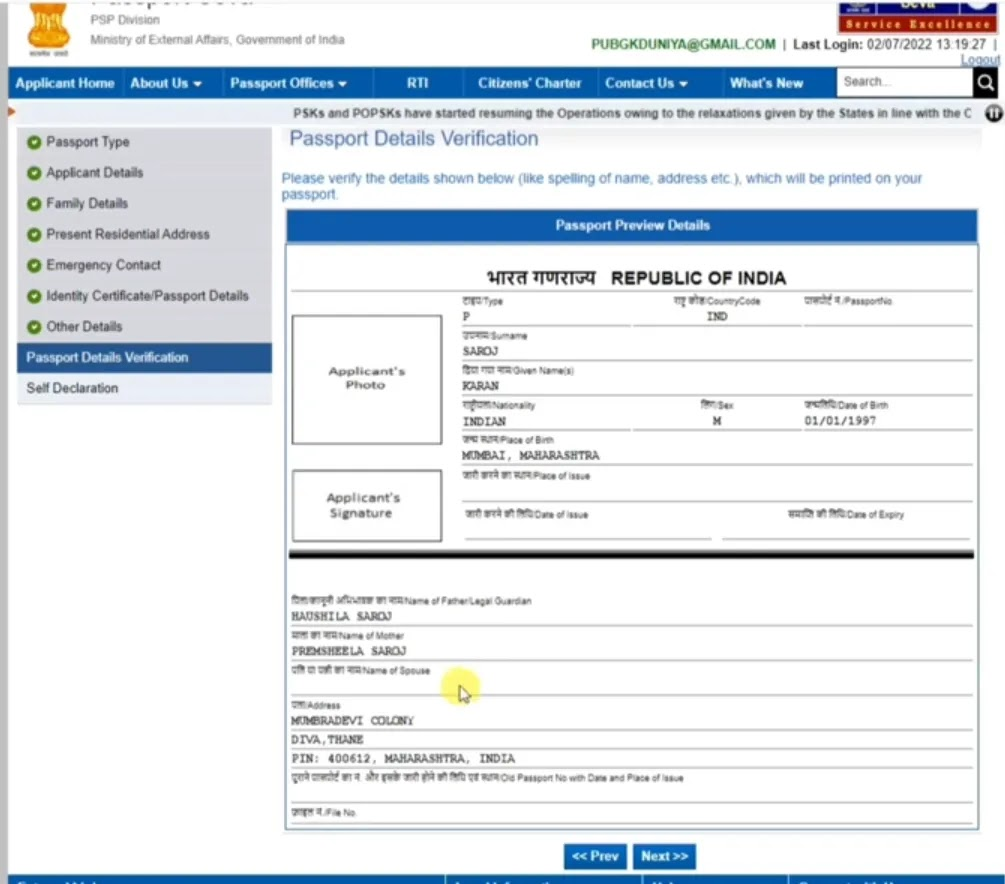
Task: Click the Next >> button
Action: point(664,856)
